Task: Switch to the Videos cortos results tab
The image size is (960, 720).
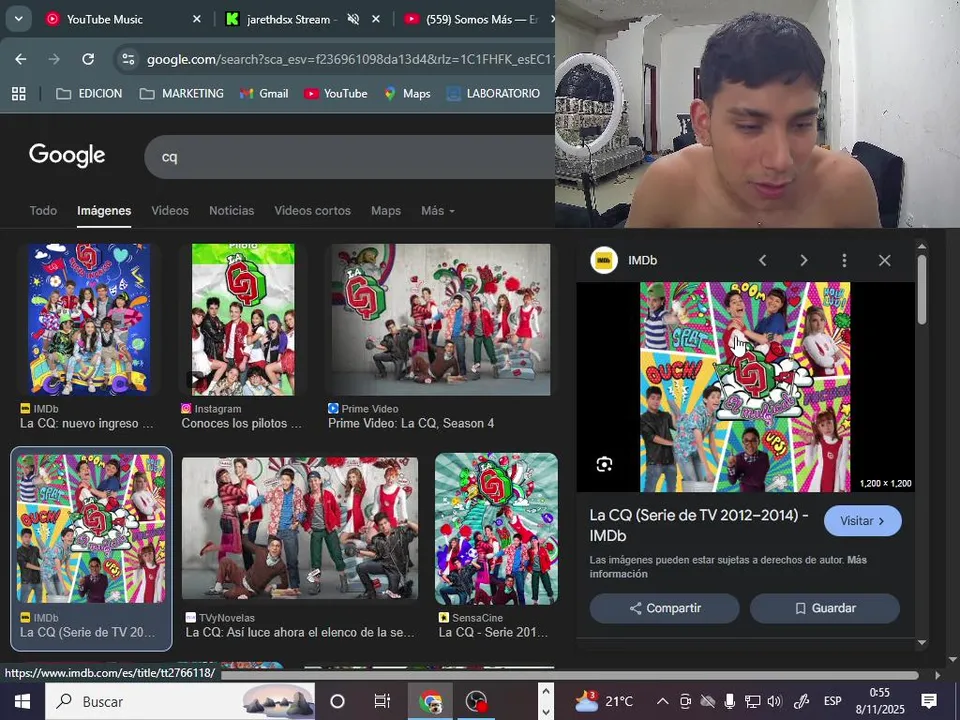Action: 312,211
